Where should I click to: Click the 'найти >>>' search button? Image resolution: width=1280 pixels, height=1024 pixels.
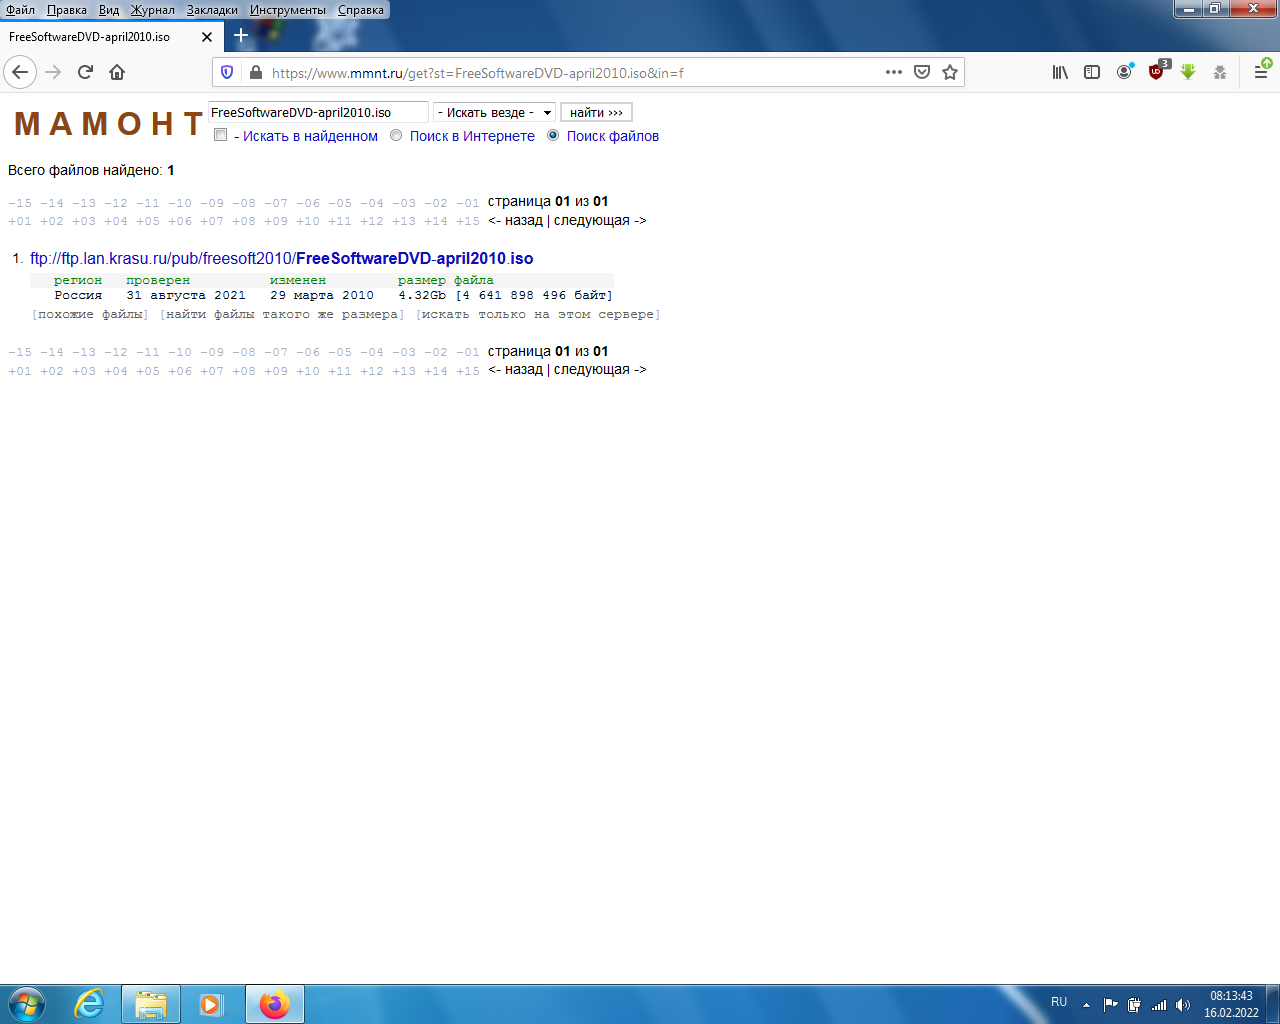pyautogui.click(x=596, y=113)
